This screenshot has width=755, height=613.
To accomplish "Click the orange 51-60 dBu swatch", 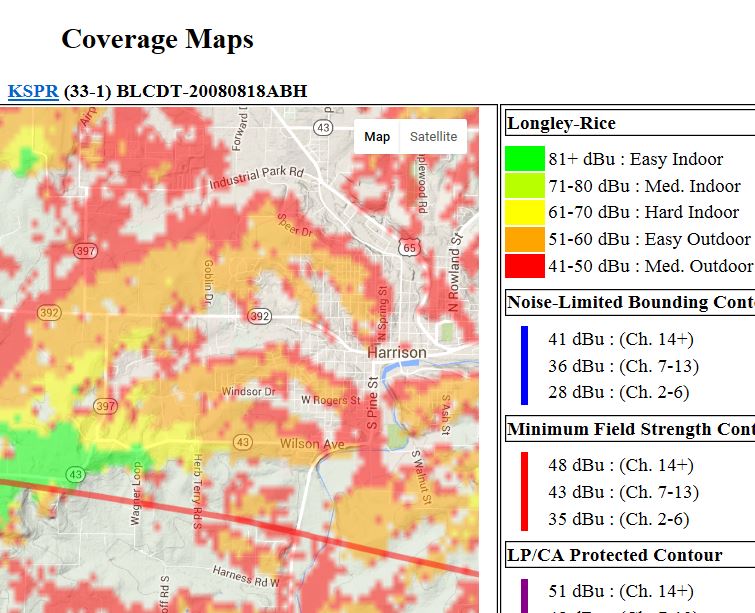I will [524, 239].
